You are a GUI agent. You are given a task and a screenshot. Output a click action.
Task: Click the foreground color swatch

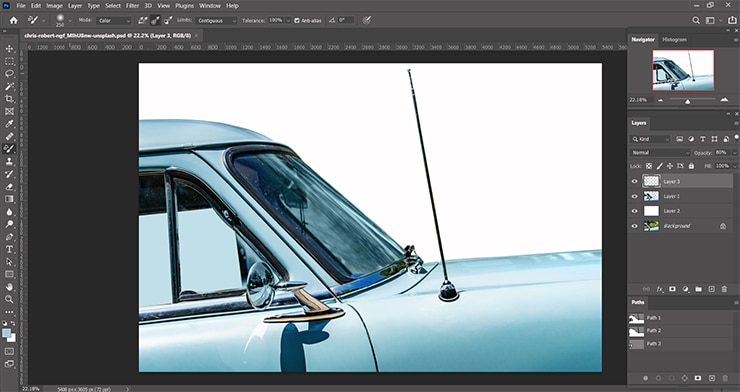[7, 334]
